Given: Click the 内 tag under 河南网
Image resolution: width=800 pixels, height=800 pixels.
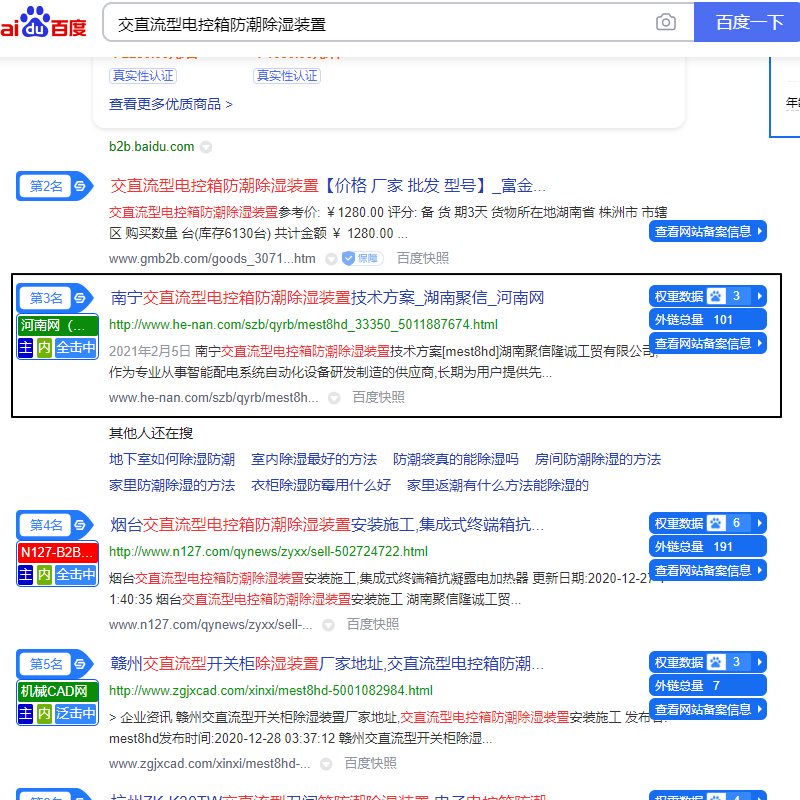Looking at the screenshot, I should 44,348.
